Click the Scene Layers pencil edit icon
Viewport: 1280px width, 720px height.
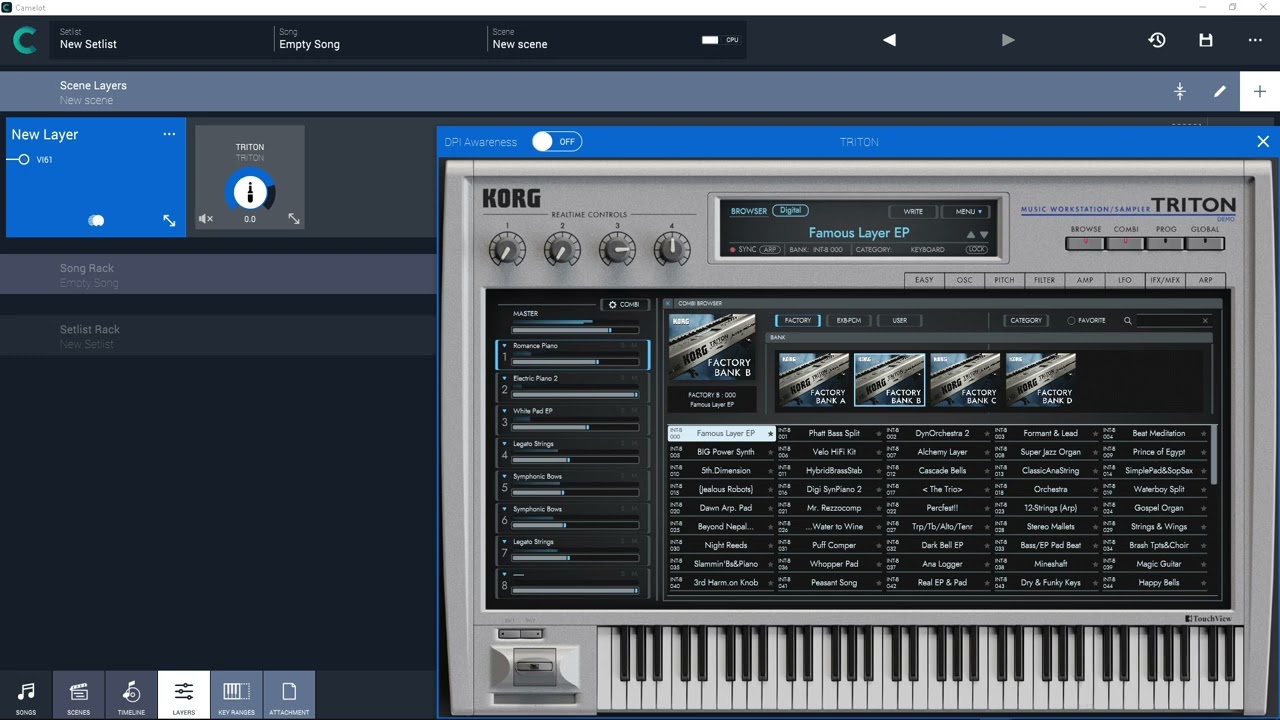pos(1220,91)
